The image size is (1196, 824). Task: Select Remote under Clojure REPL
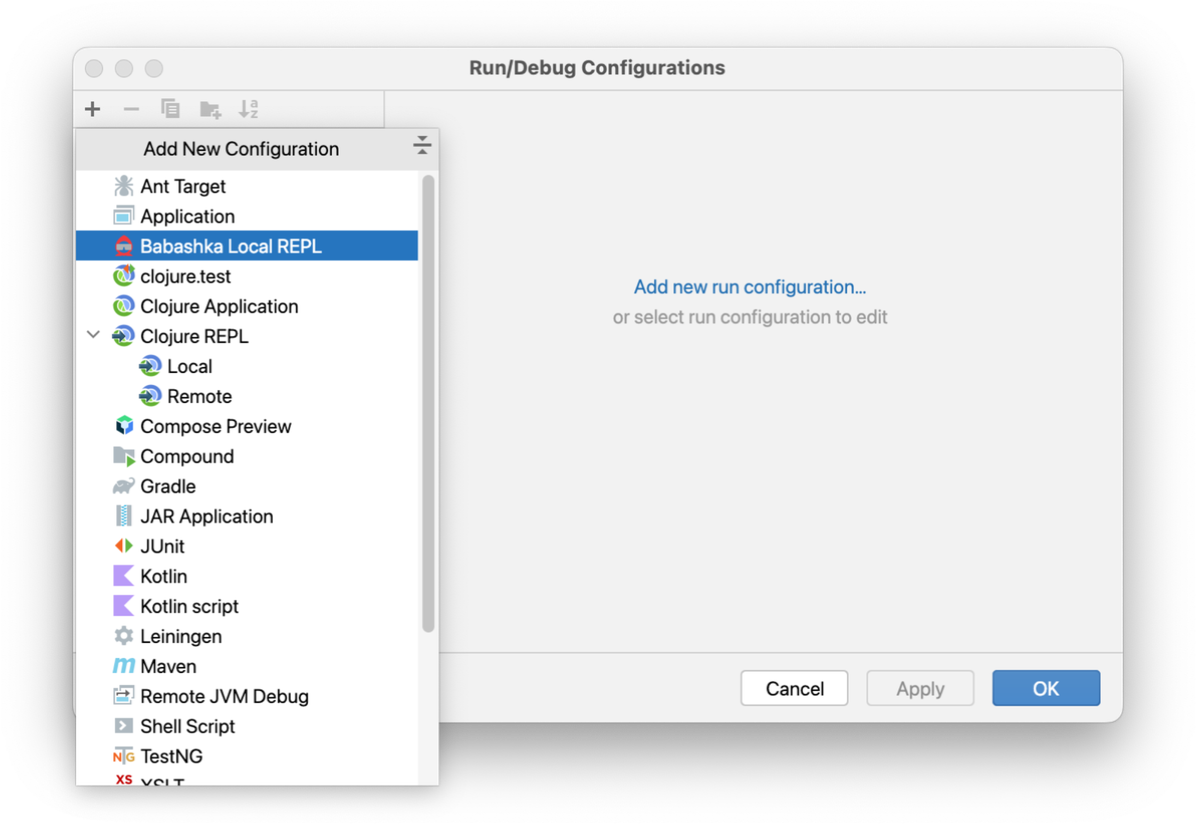247,396
